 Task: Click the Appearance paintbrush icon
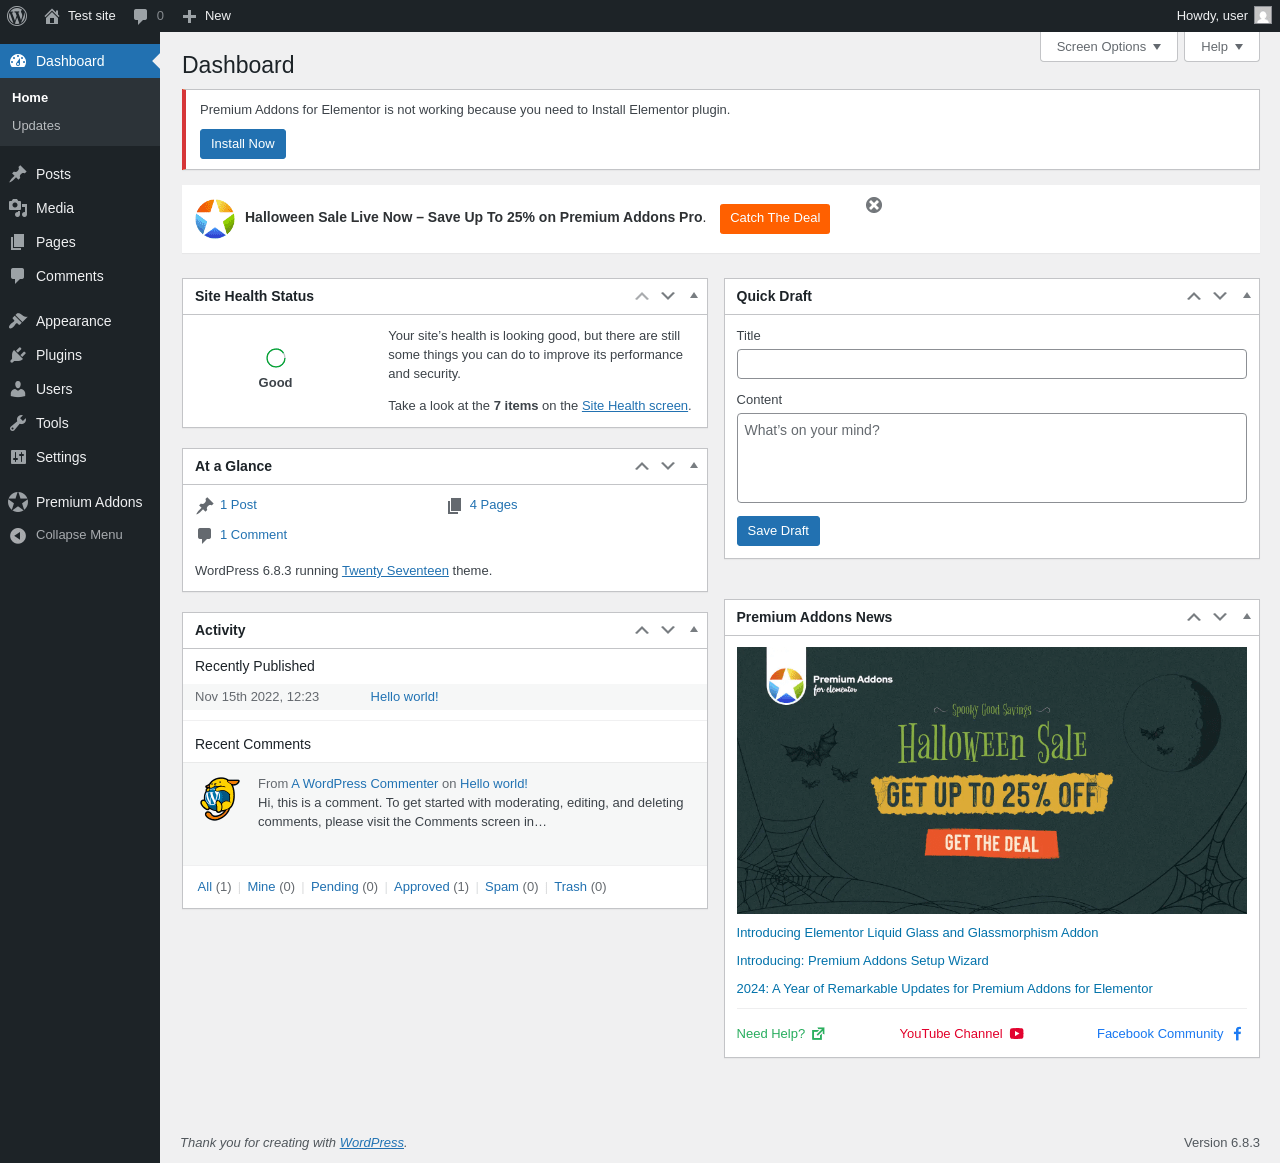(x=18, y=321)
